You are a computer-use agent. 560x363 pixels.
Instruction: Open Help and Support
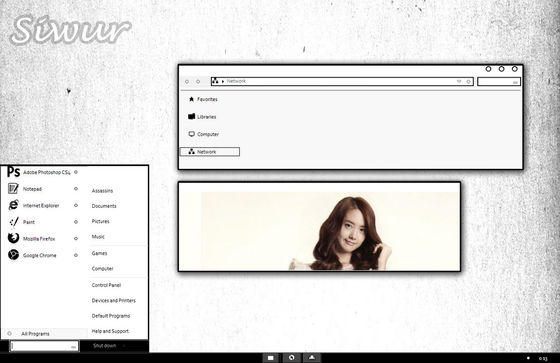pyautogui.click(x=110, y=331)
